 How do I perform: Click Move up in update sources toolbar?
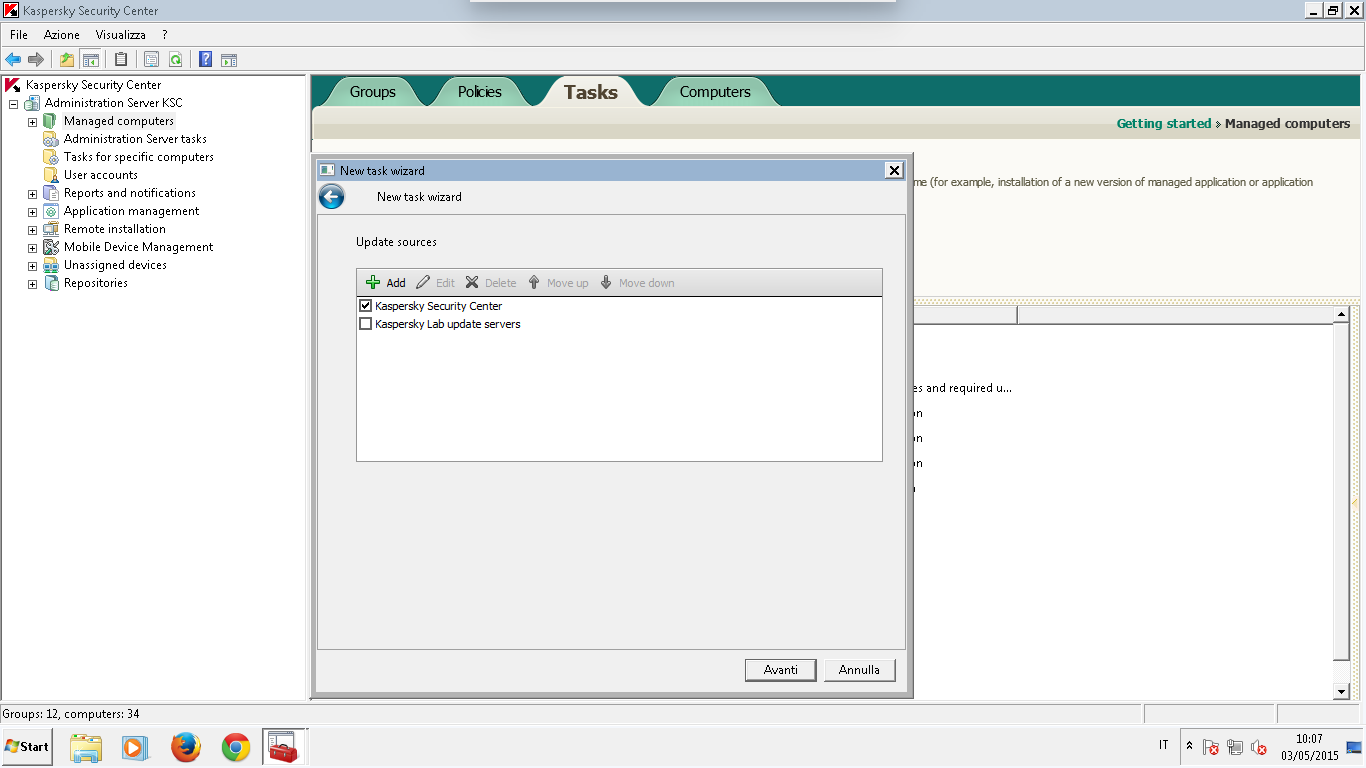tap(558, 283)
